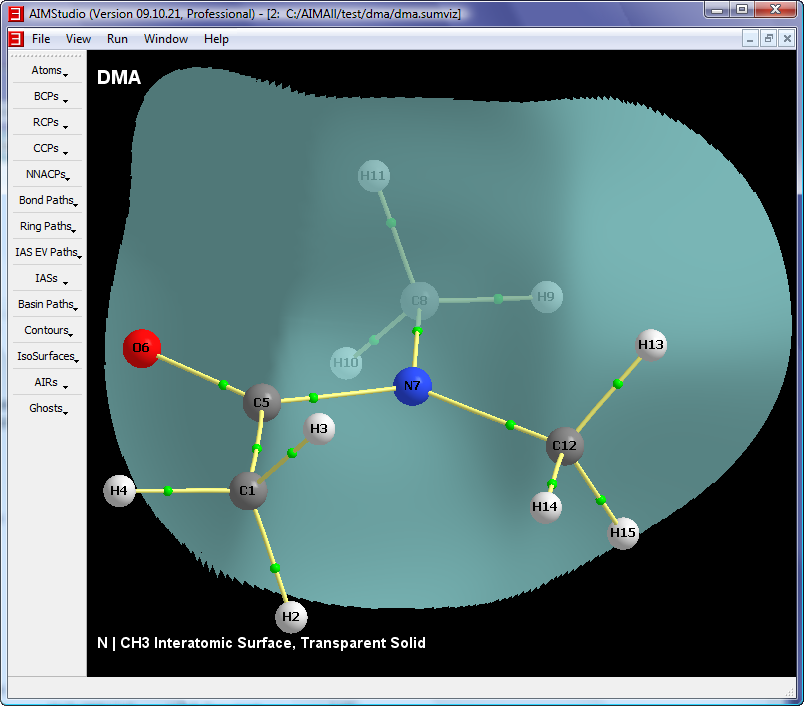The height and width of the screenshot is (706, 804).
Task: Select the H13 hydrogen atom
Action: (x=651, y=345)
